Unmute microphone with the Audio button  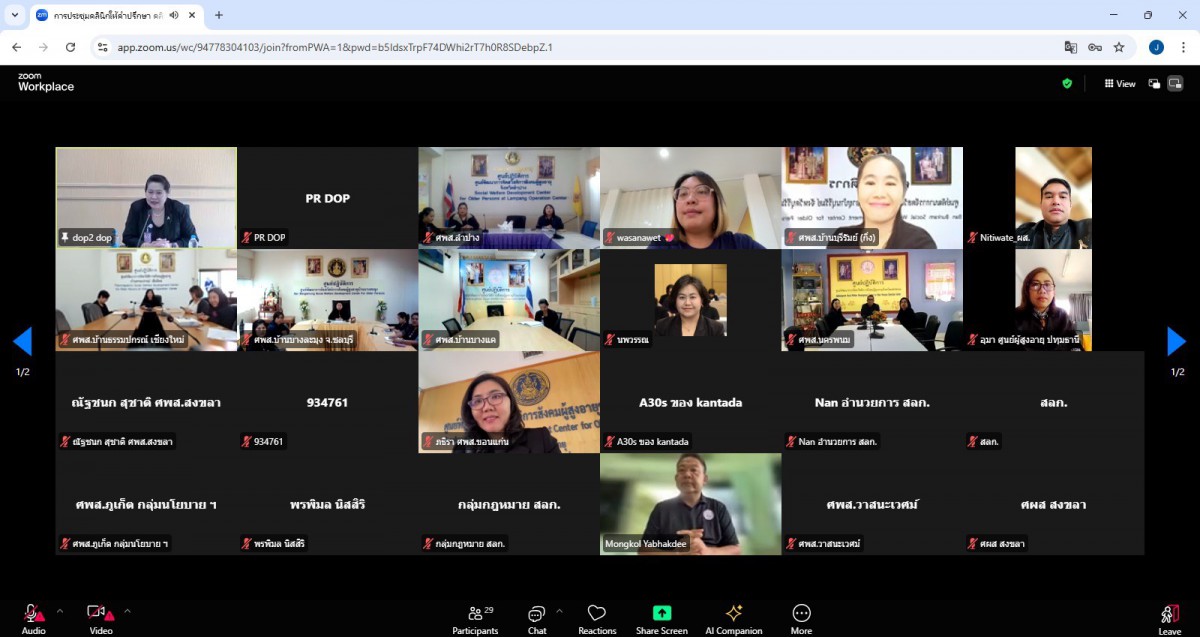33,614
